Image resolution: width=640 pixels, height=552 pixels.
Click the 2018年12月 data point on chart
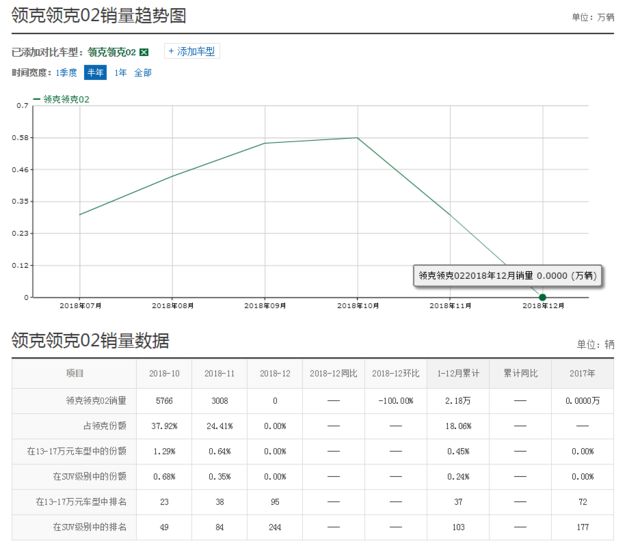pyautogui.click(x=542, y=297)
